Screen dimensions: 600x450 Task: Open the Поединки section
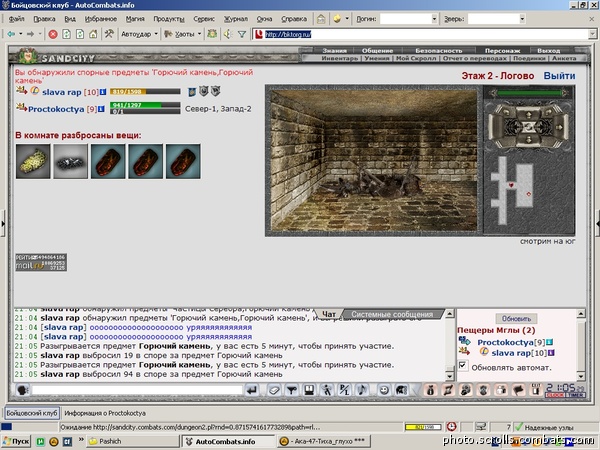529,59
